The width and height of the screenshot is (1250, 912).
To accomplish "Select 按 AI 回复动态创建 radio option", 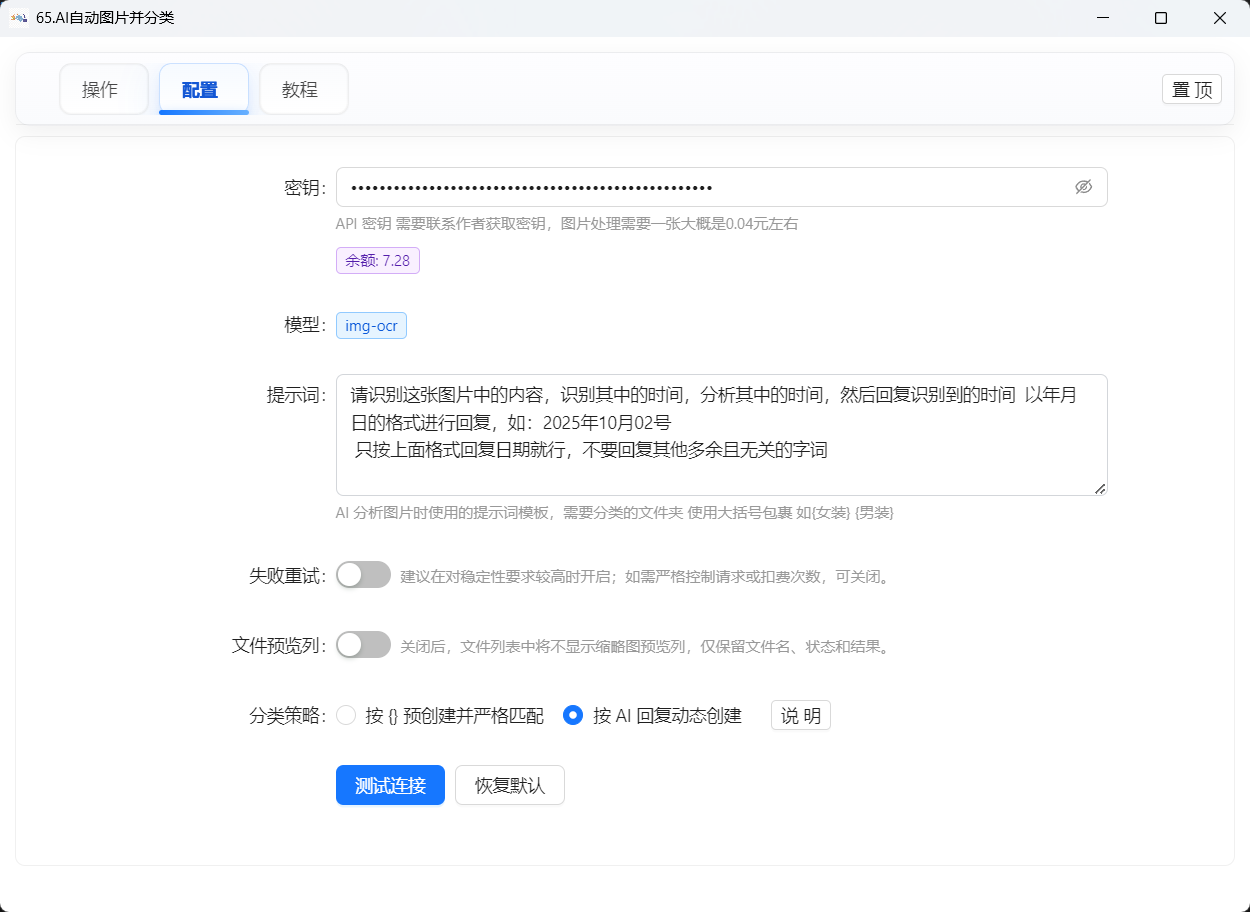I will click(x=573, y=715).
